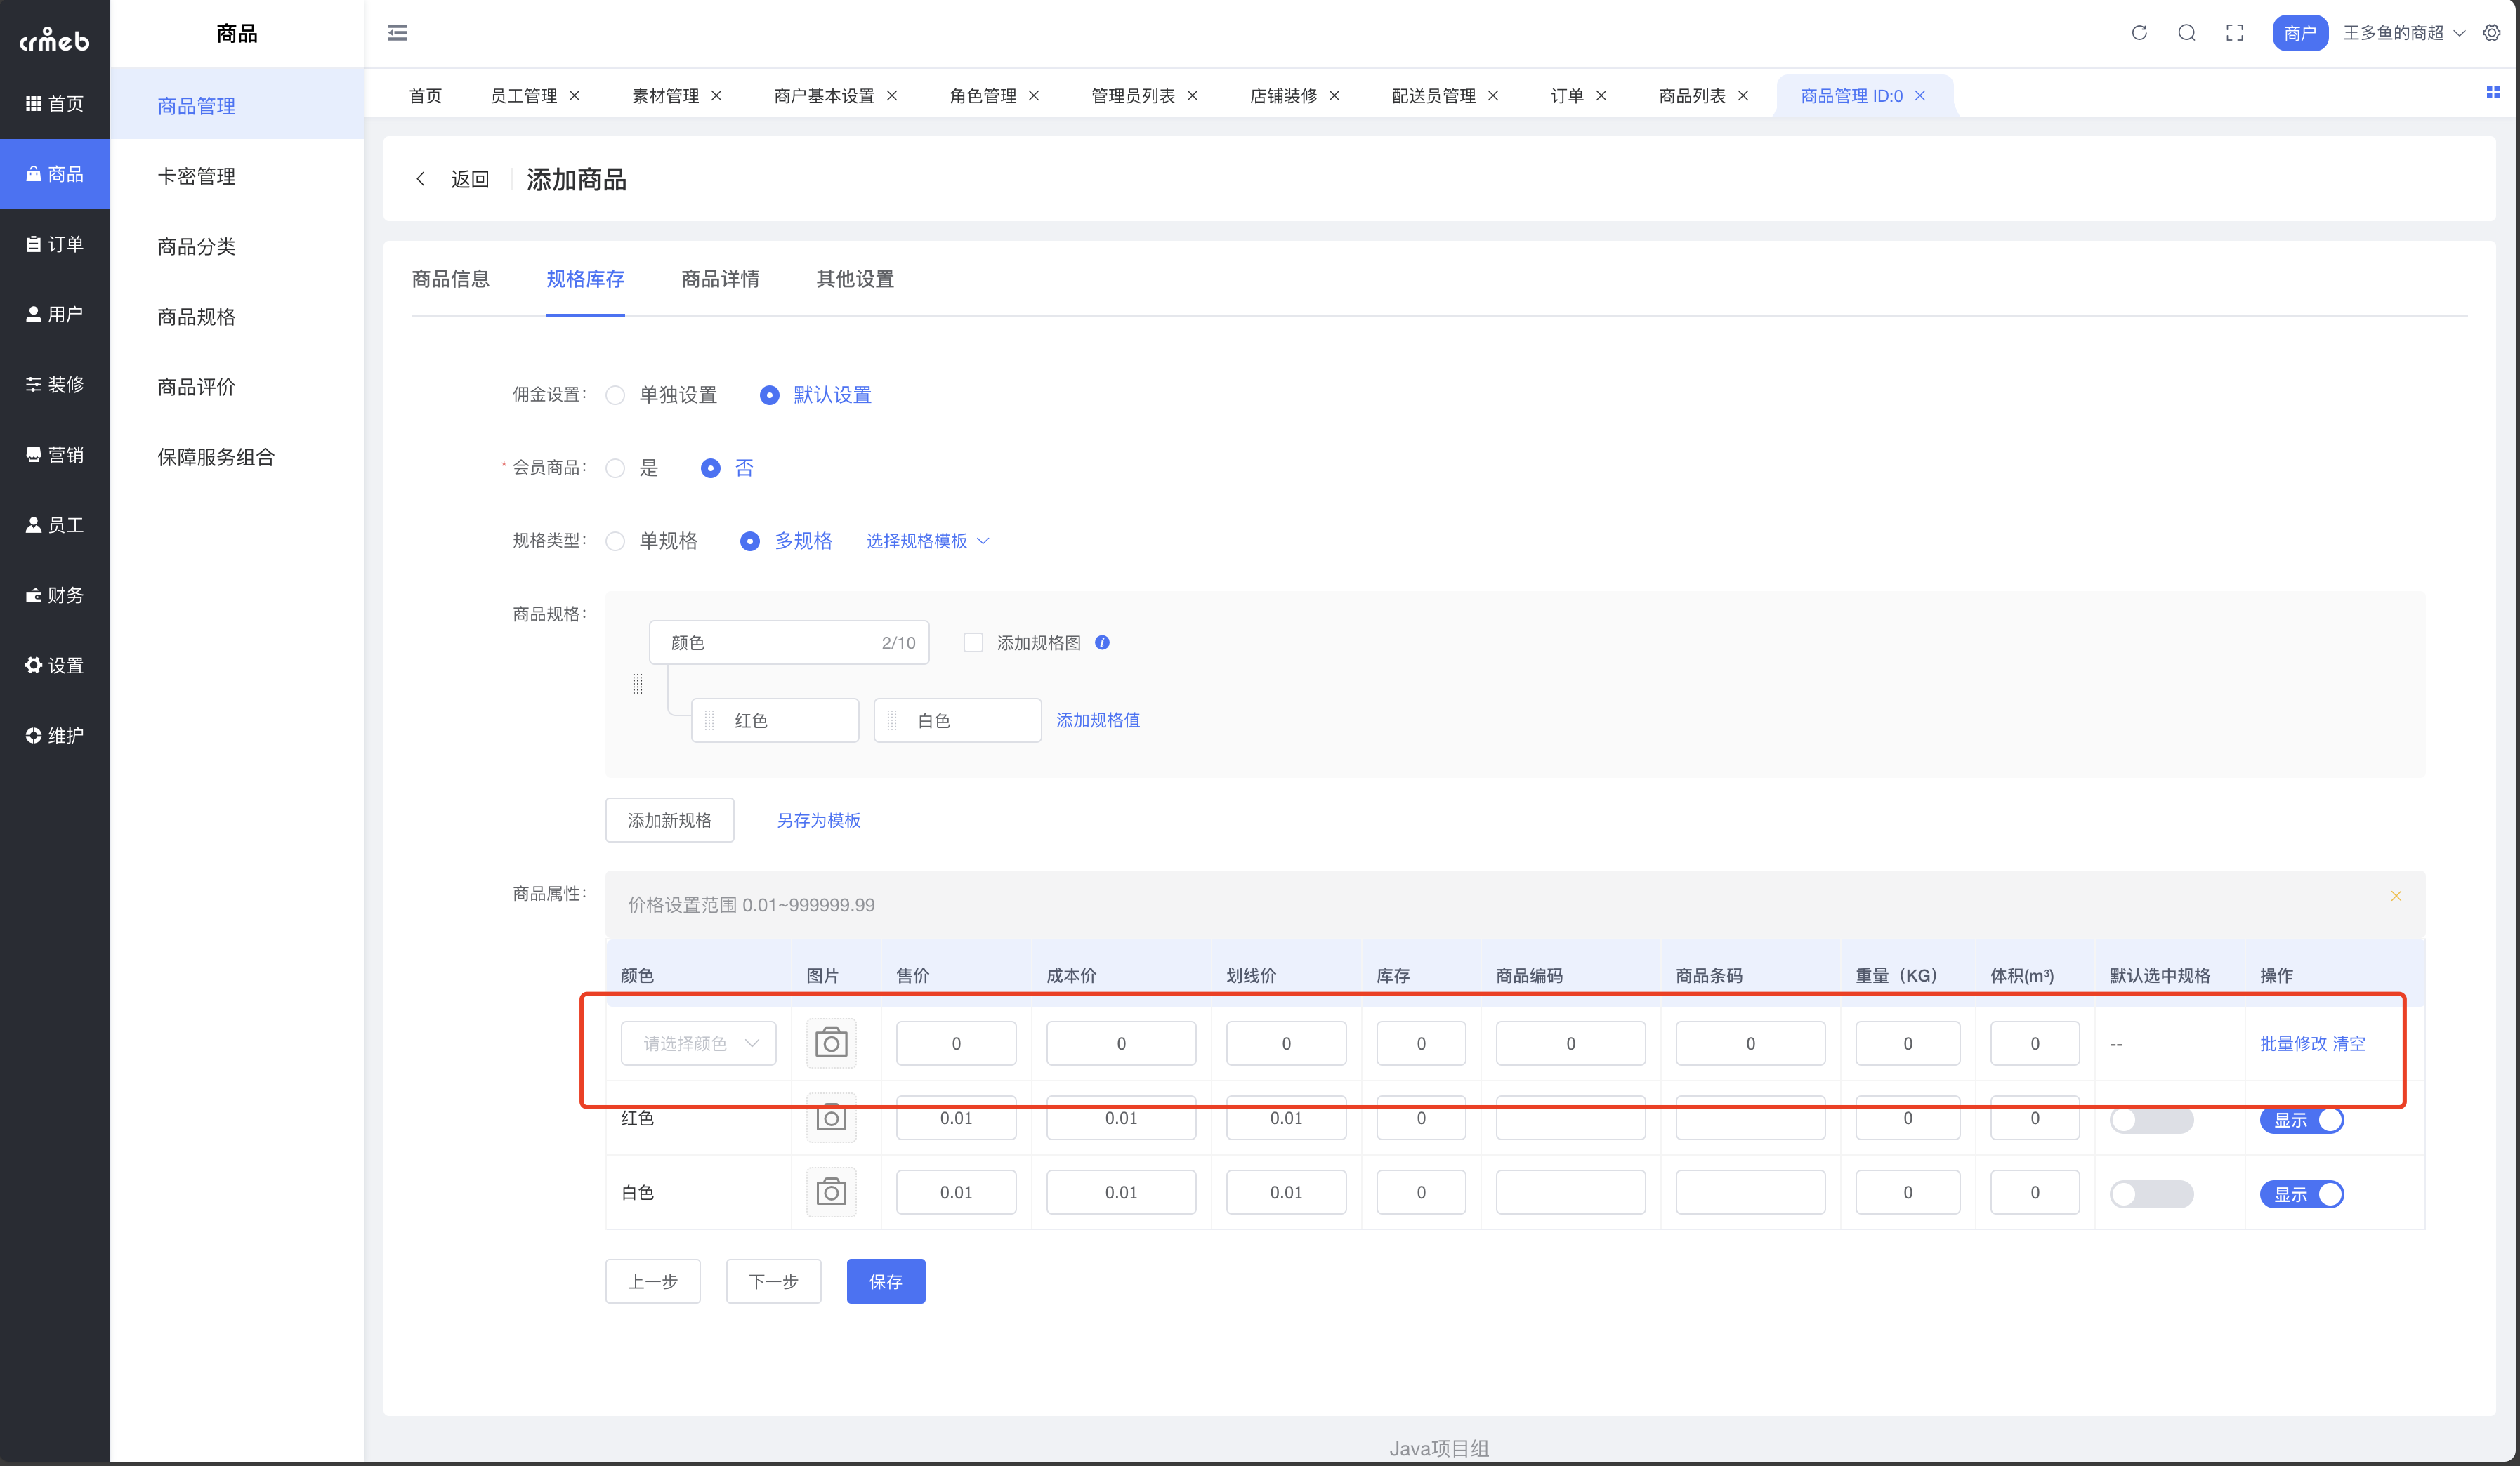Screen dimensions: 2520x1466
Task: Toggle 显示 switch for 白色 row
Action: [2301, 1194]
